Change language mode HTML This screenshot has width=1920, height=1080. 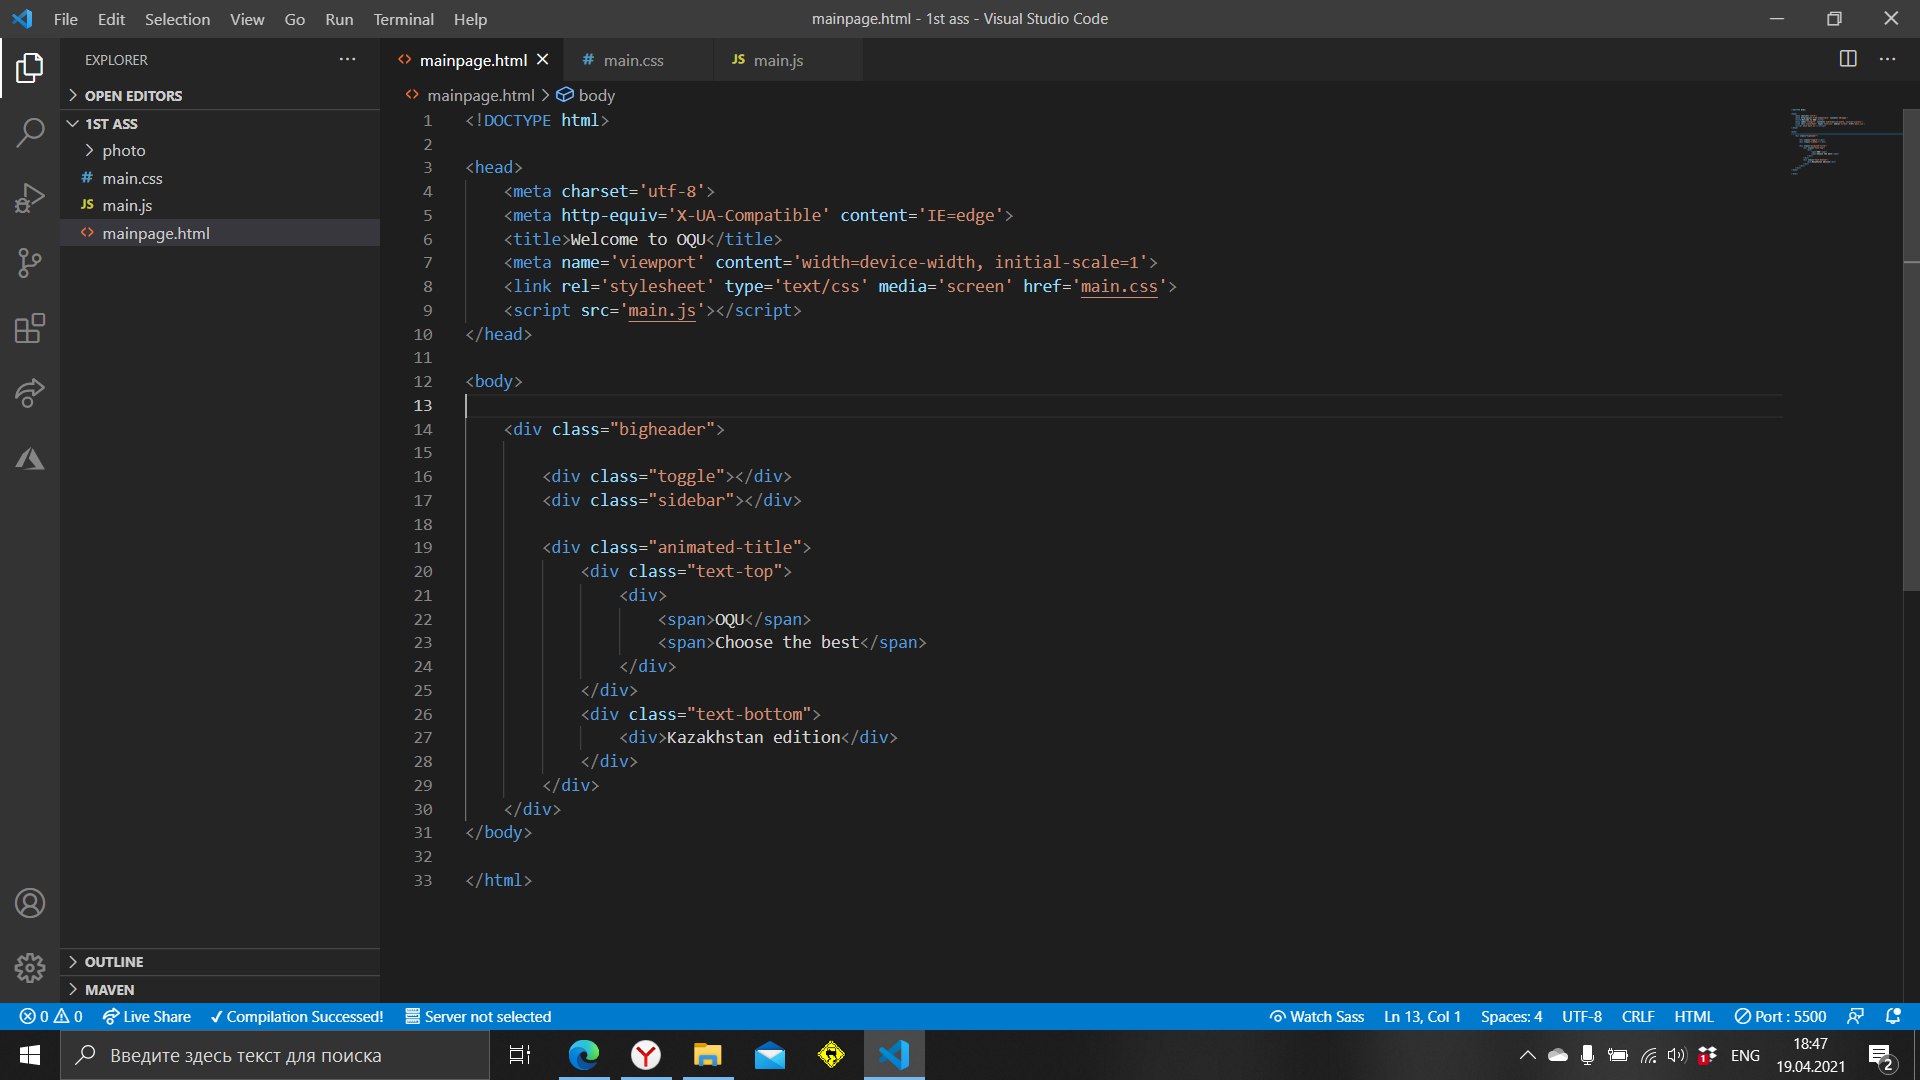coord(1694,1016)
